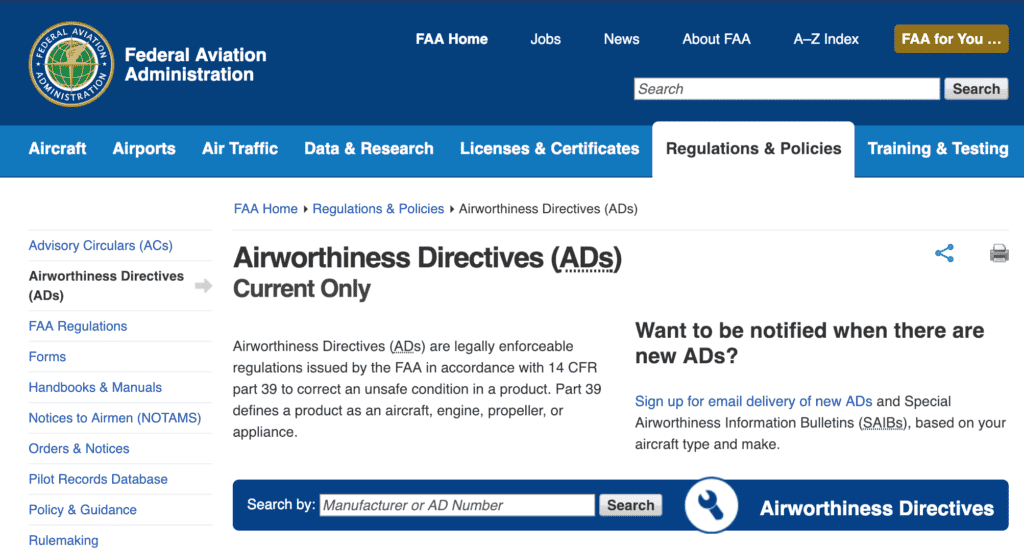The image size is (1024, 550).
Task: Share this page via share icon
Action: [x=944, y=253]
